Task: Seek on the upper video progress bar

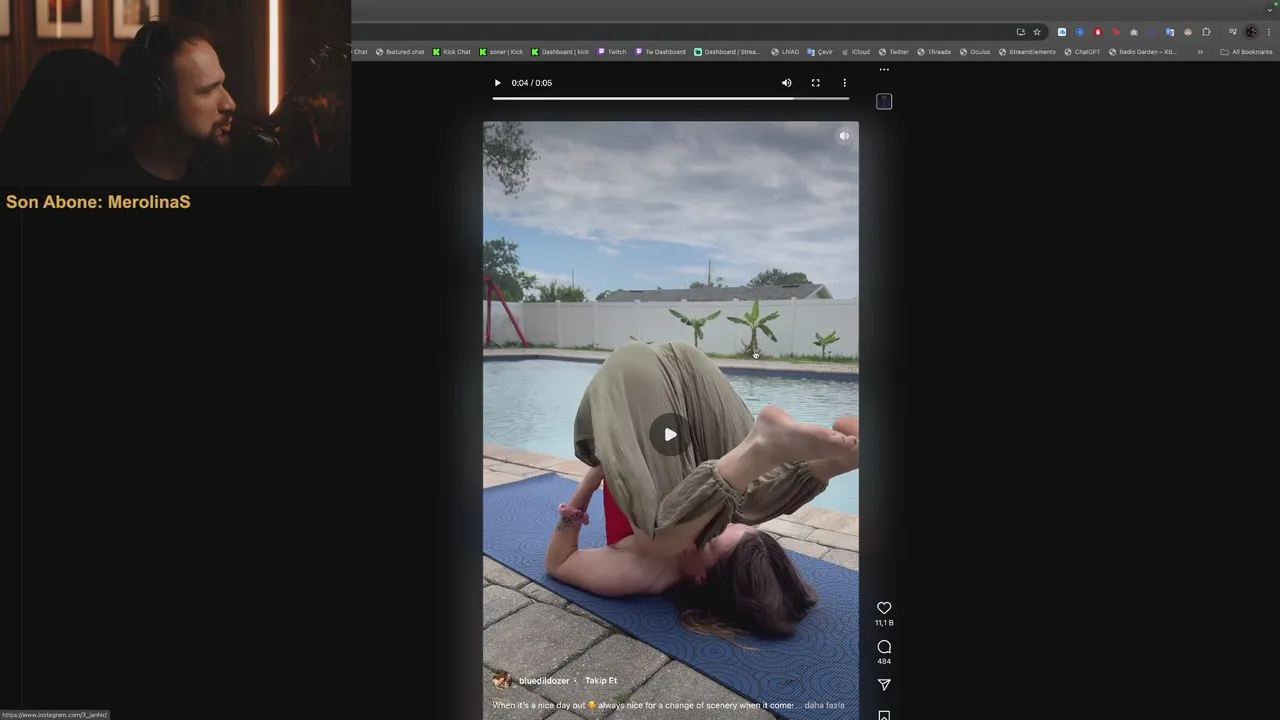Action: pyautogui.click(x=670, y=98)
